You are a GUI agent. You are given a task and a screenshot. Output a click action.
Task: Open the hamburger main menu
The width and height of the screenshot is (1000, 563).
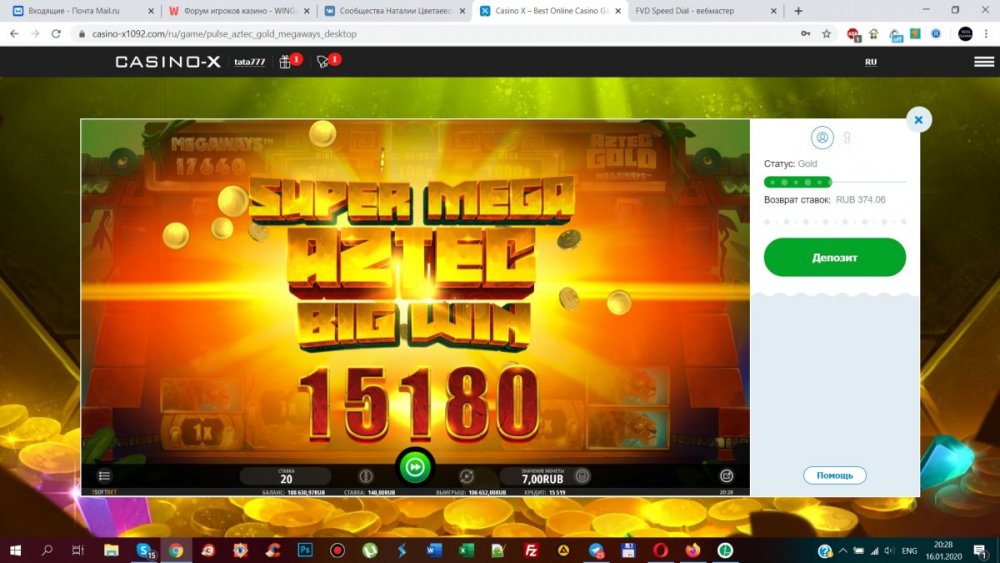983,61
